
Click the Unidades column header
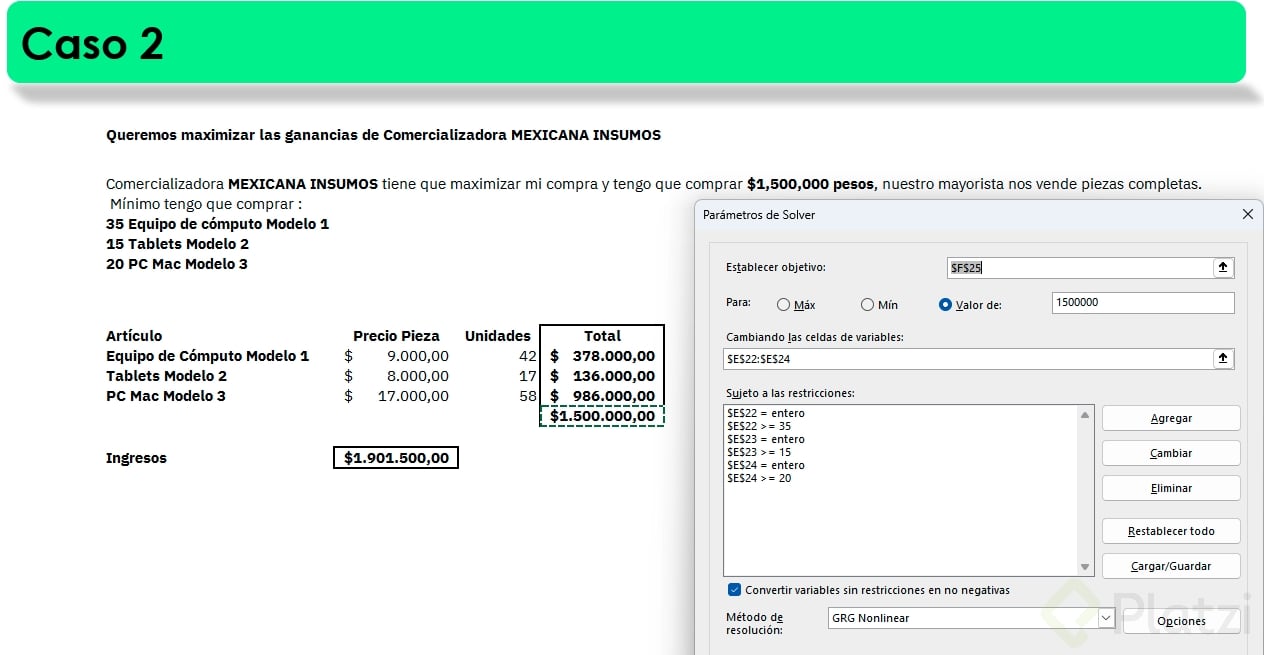[x=498, y=336]
